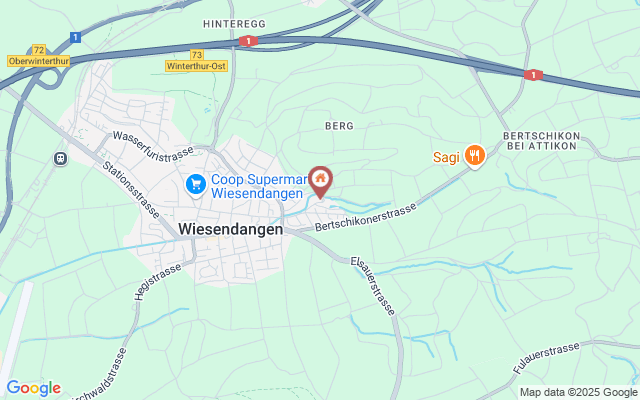
Task: Click the Berg area label
Action: pyautogui.click(x=339, y=126)
